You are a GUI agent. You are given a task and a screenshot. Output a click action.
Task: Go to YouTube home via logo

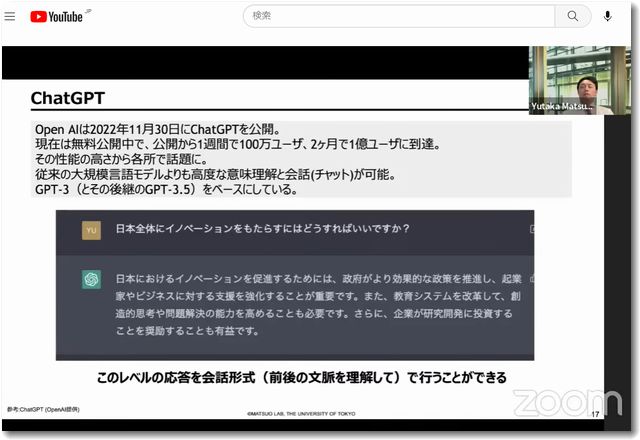pos(57,17)
